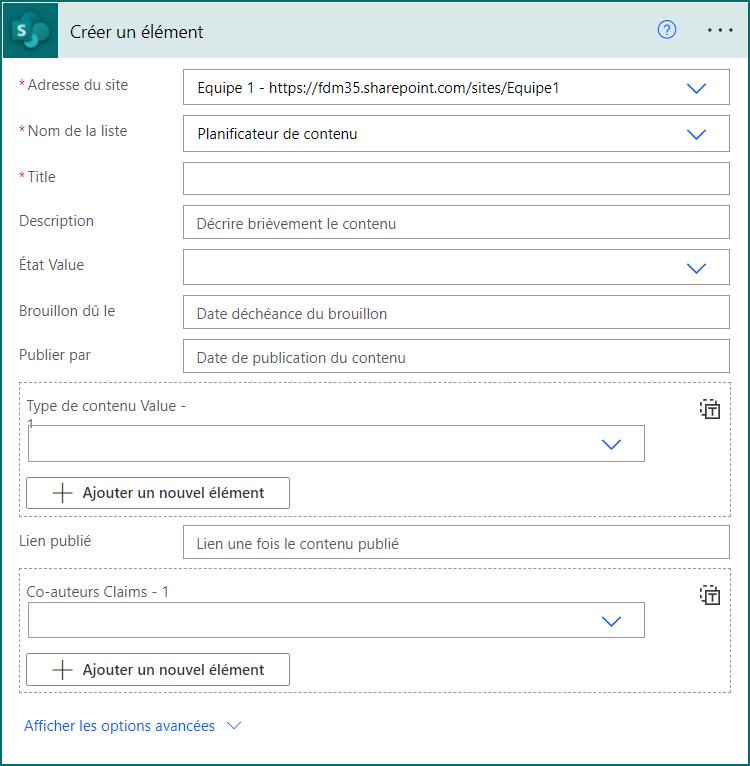750x766 pixels.
Task: Expand the État Value dropdown
Action: [697, 268]
